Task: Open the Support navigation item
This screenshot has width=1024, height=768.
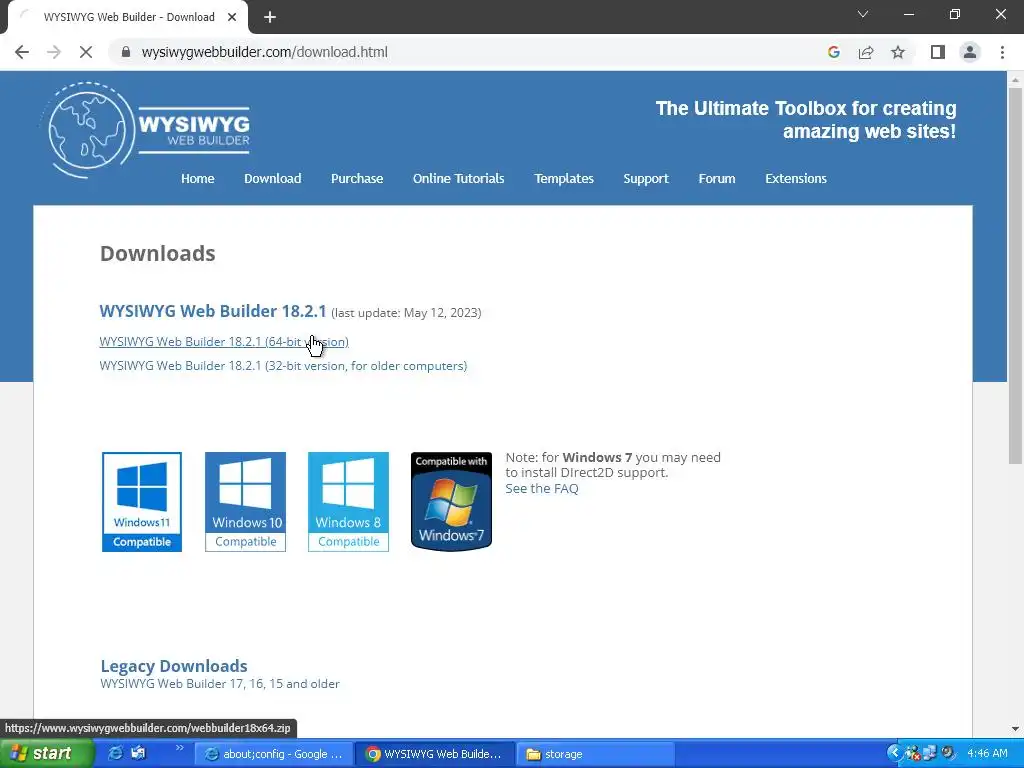Action: [x=646, y=178]
